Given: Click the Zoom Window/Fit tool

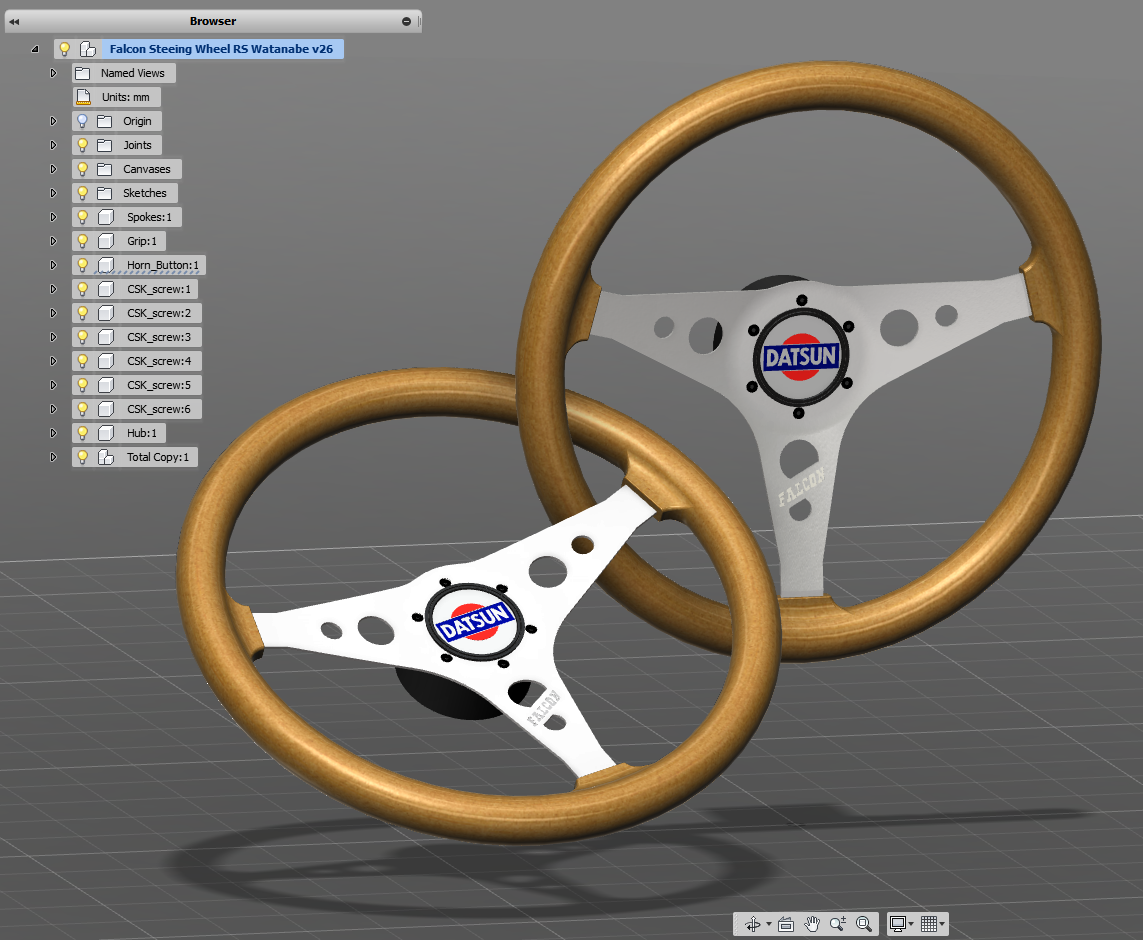Looking at the screenshot, I should (x=864, y=924).
